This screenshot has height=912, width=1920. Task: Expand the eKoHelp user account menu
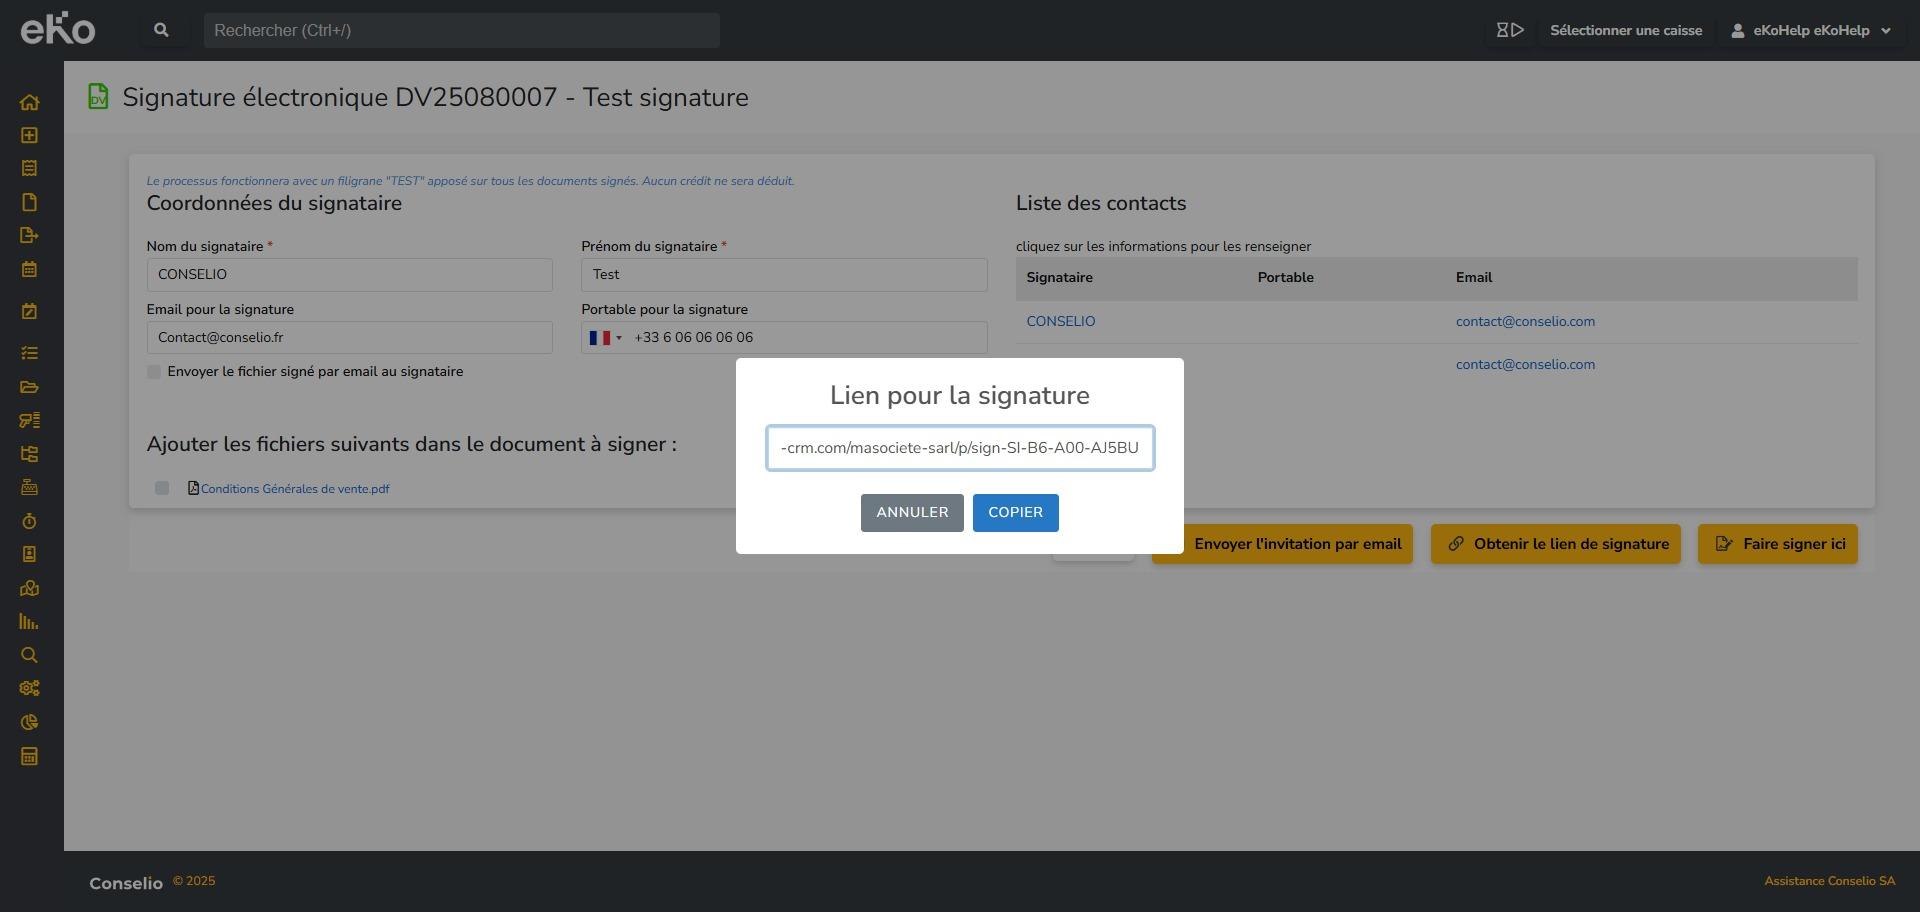(1810, 30)
